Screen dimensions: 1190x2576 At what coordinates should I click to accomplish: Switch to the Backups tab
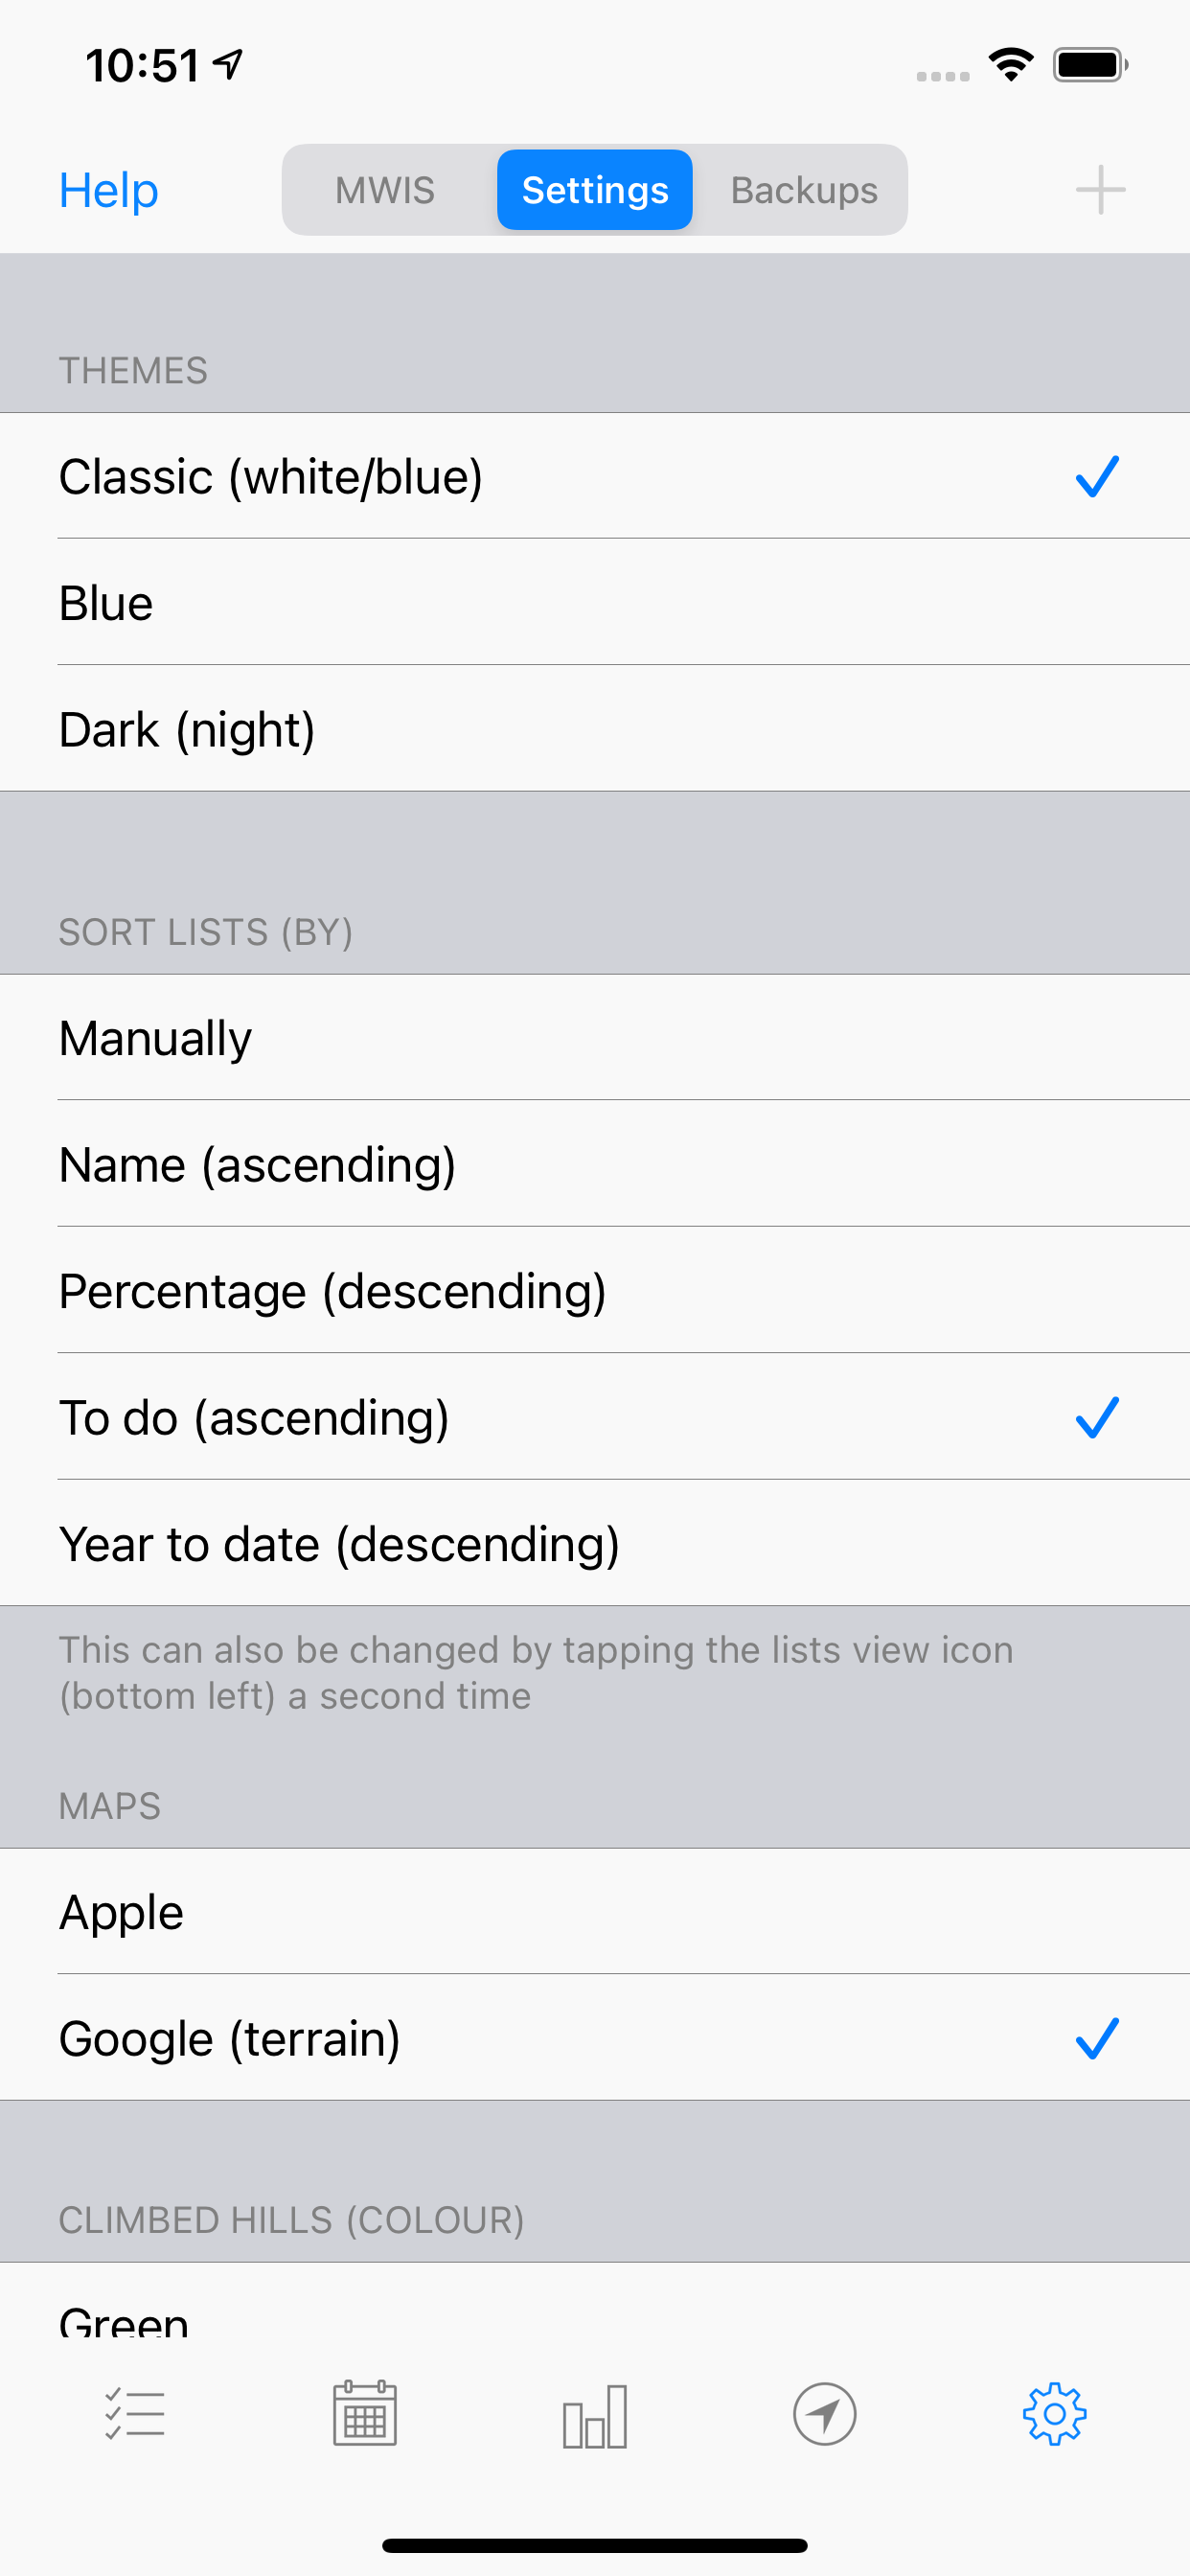tap(803, 189)
